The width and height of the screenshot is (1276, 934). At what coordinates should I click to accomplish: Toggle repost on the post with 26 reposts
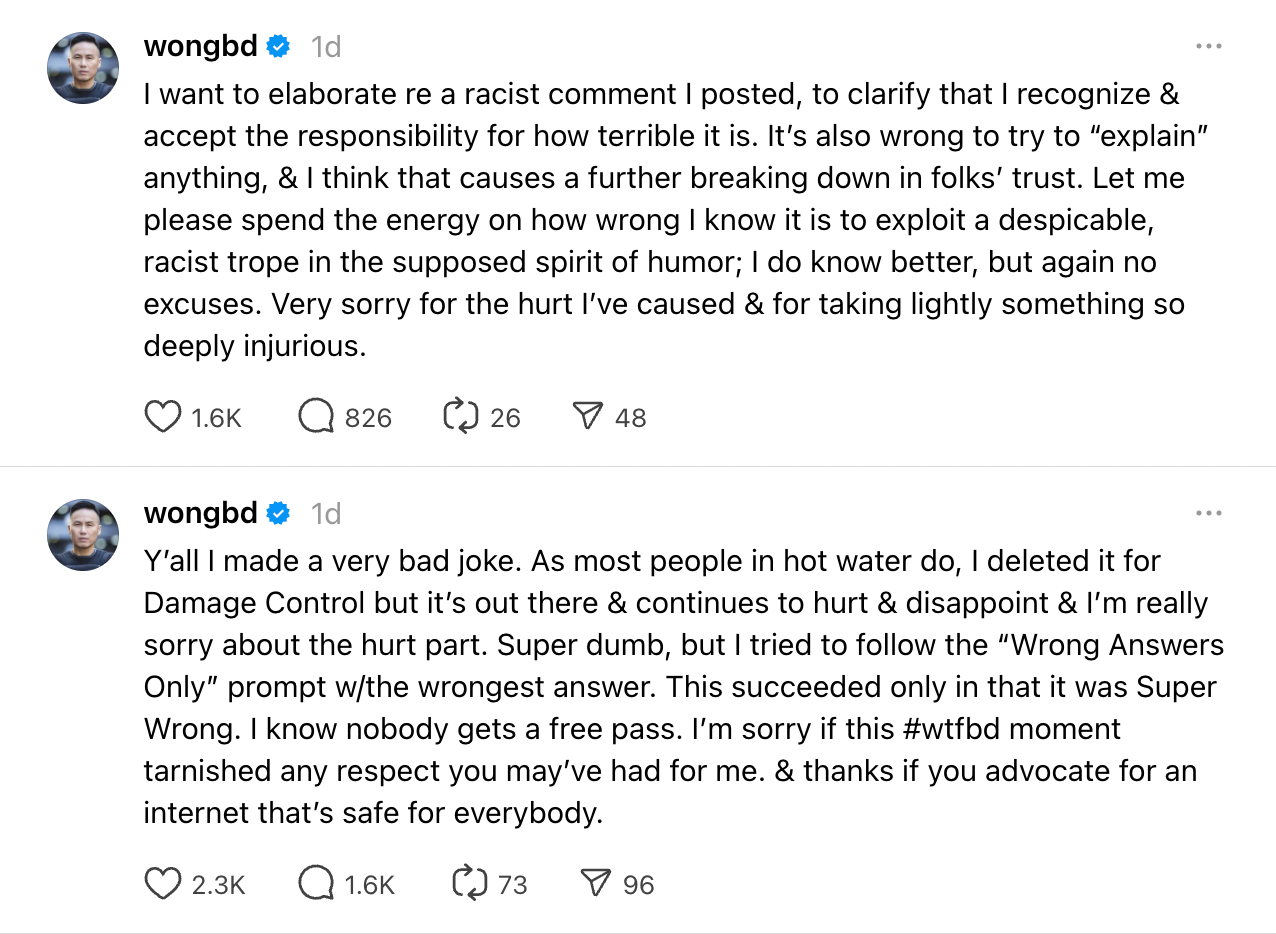coord(459,417)
